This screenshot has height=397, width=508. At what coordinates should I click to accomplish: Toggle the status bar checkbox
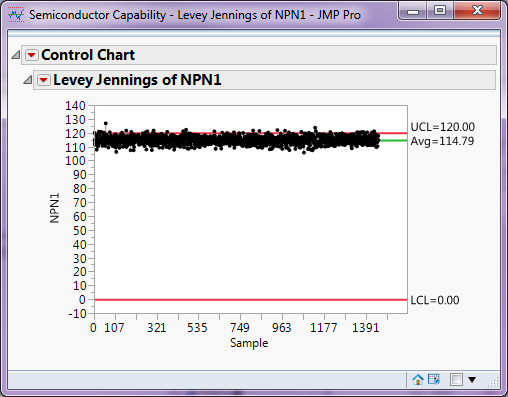click(456, 380)
